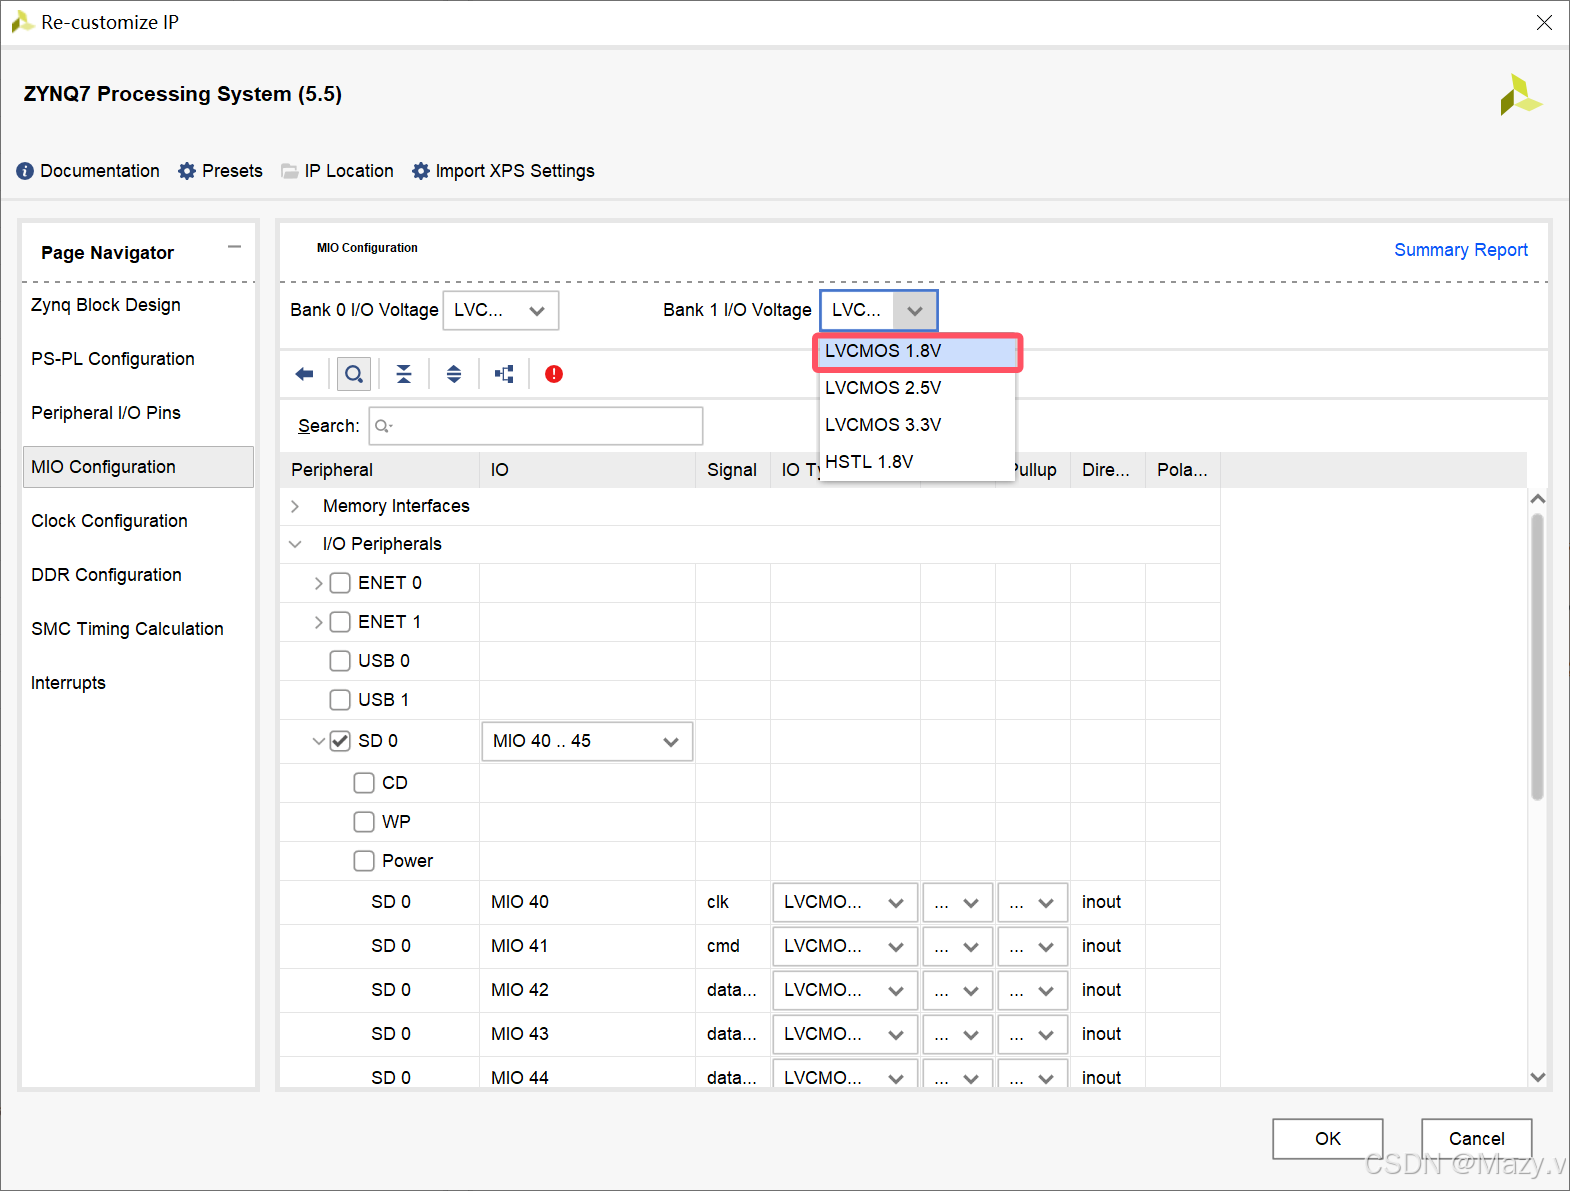Collapse I/O Peripherals tree node

(x=295, y=544)
